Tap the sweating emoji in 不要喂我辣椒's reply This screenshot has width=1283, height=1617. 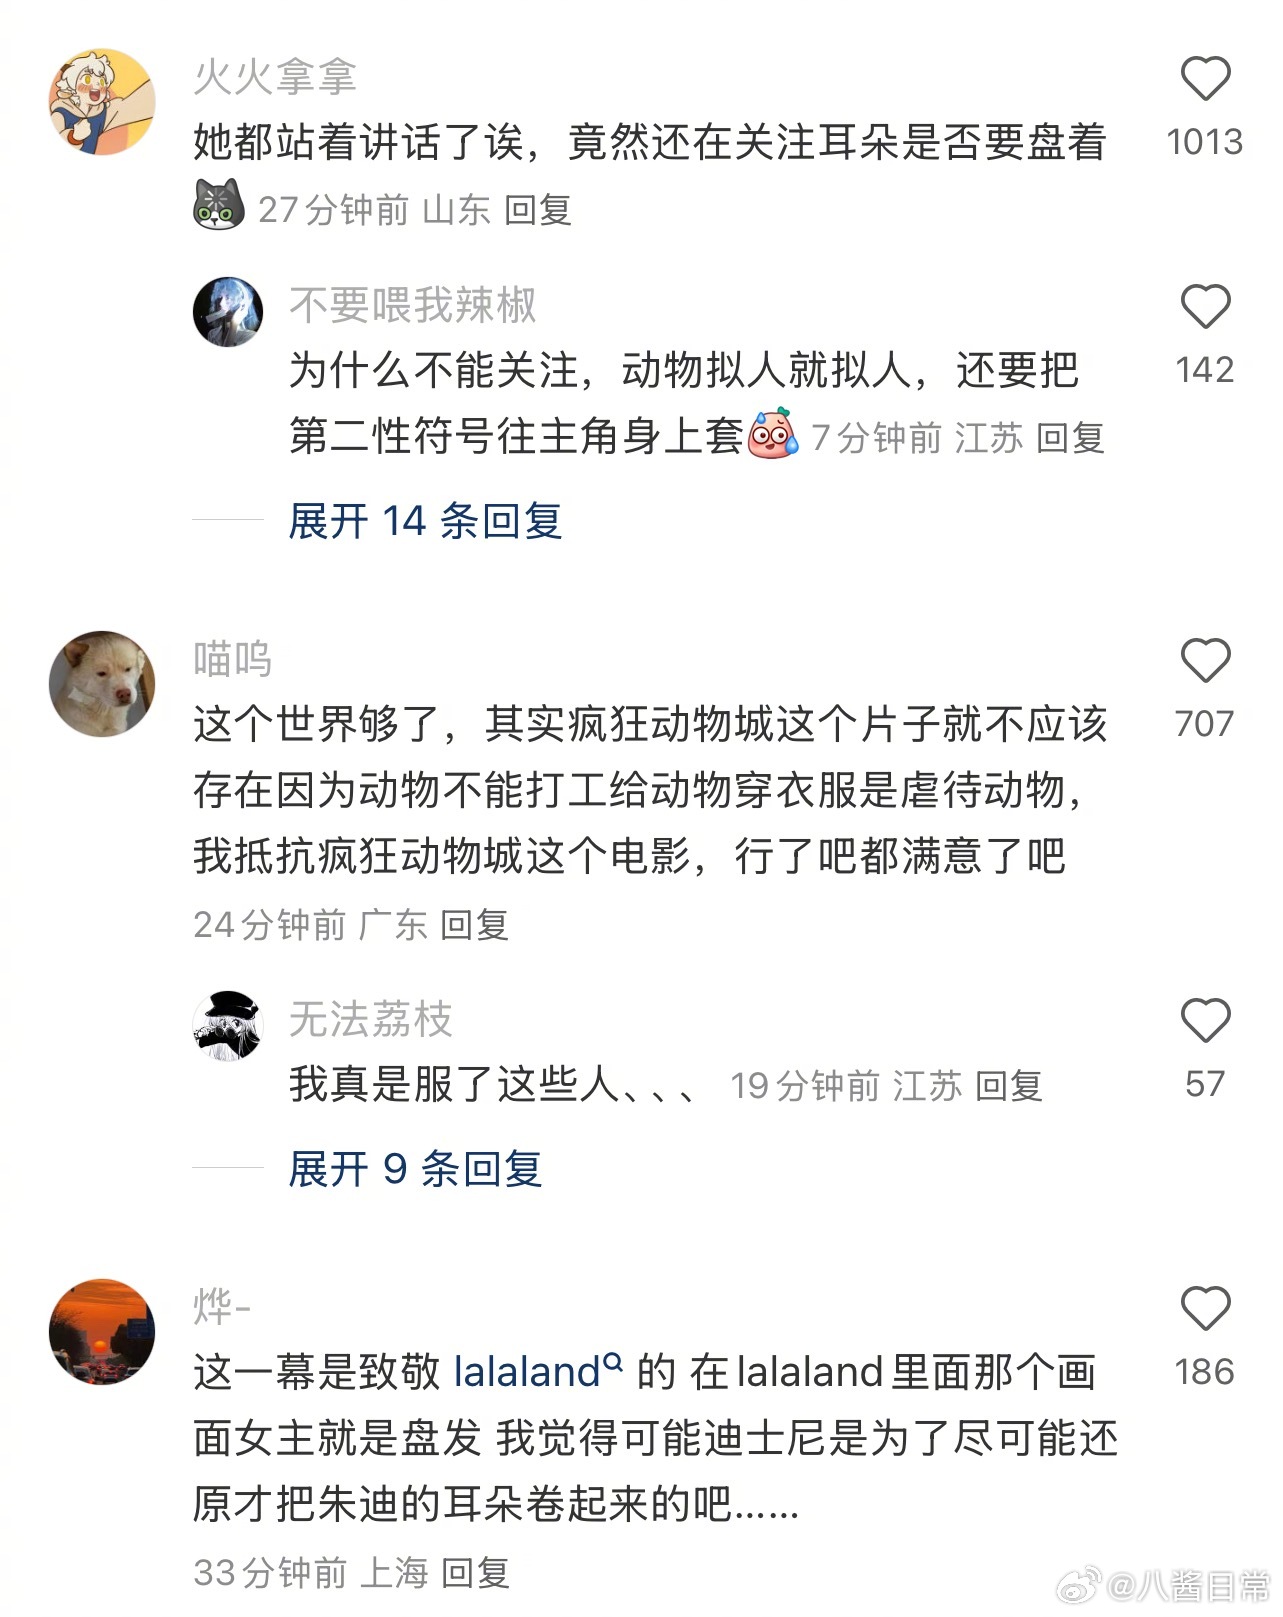pos(773,434)
